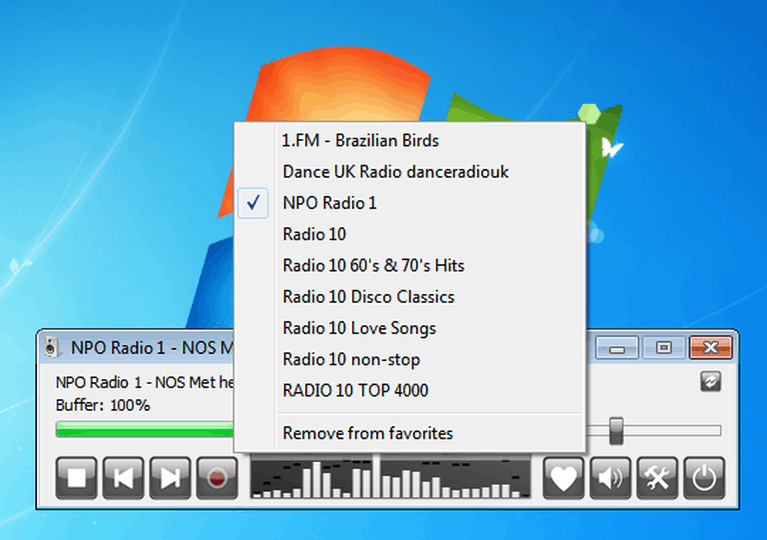Start recording with the red record button
Image resolution: width=767 pixels, height=540 pixels.
(x=217, y=478)
